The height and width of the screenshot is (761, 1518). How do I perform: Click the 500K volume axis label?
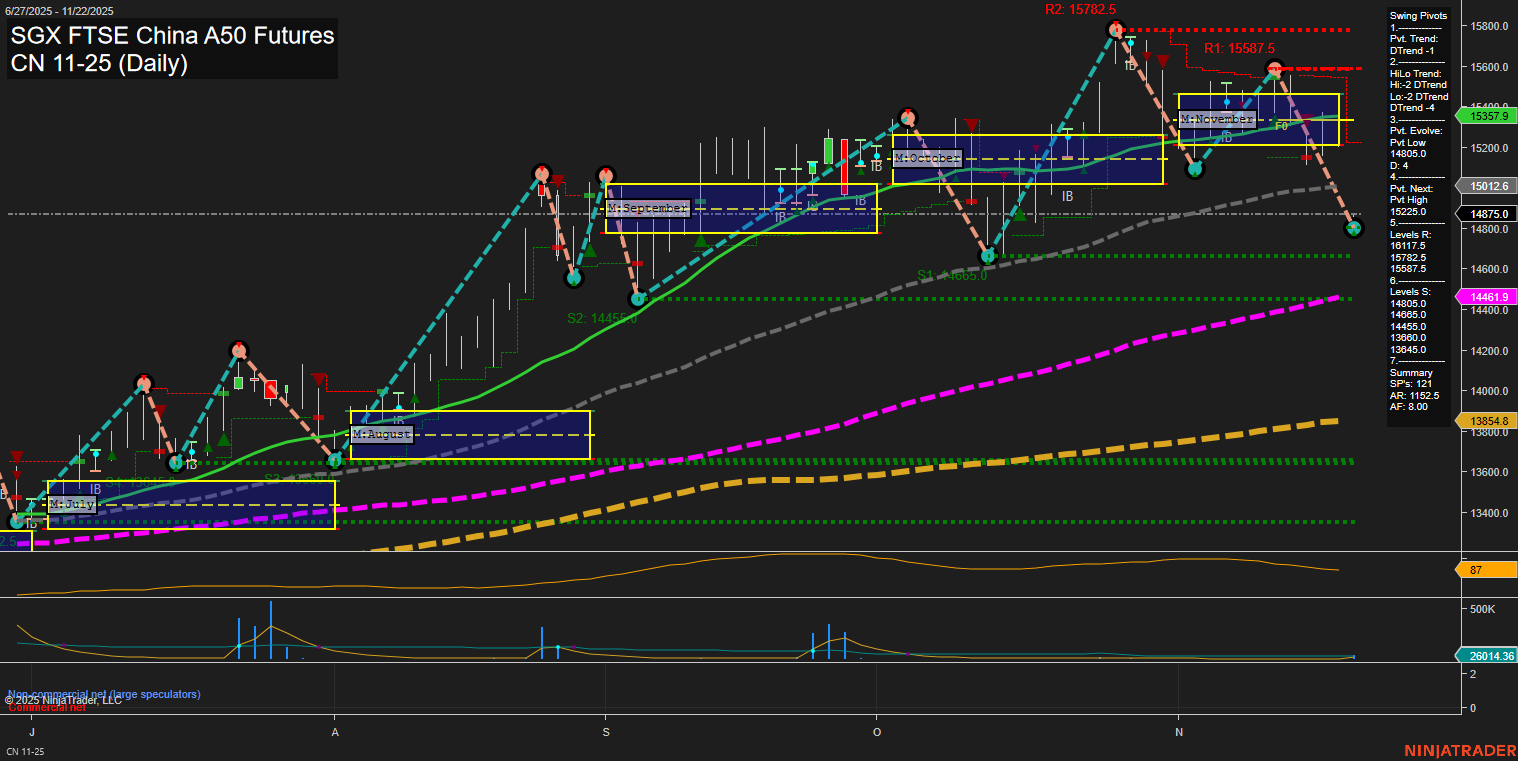click(x=1481, y=609)
